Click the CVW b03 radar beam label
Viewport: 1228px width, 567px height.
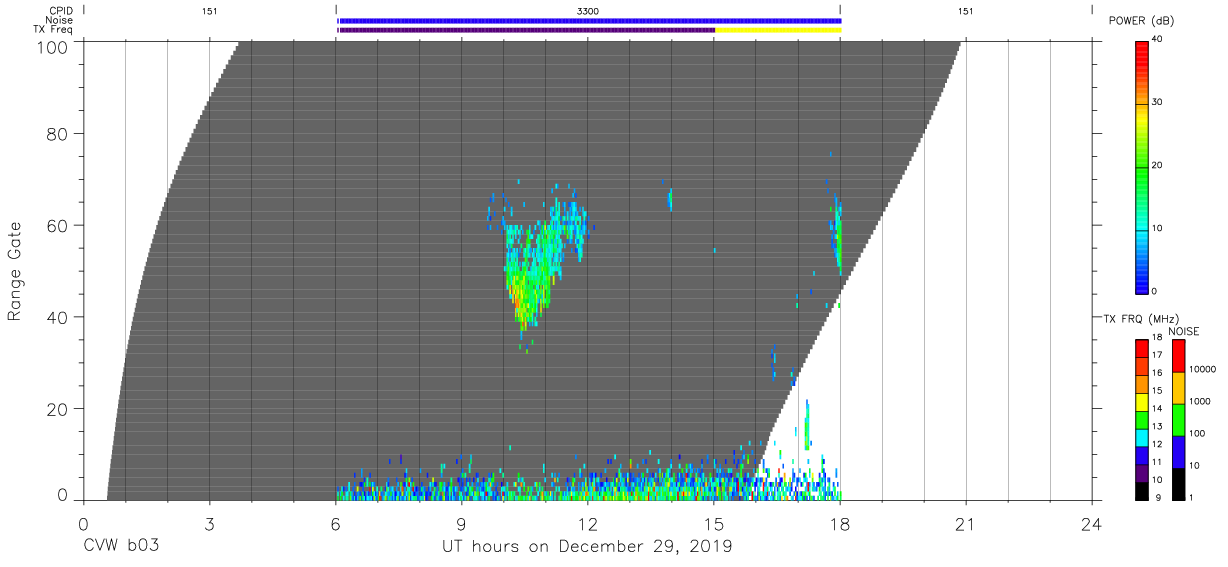click(121, 547)
